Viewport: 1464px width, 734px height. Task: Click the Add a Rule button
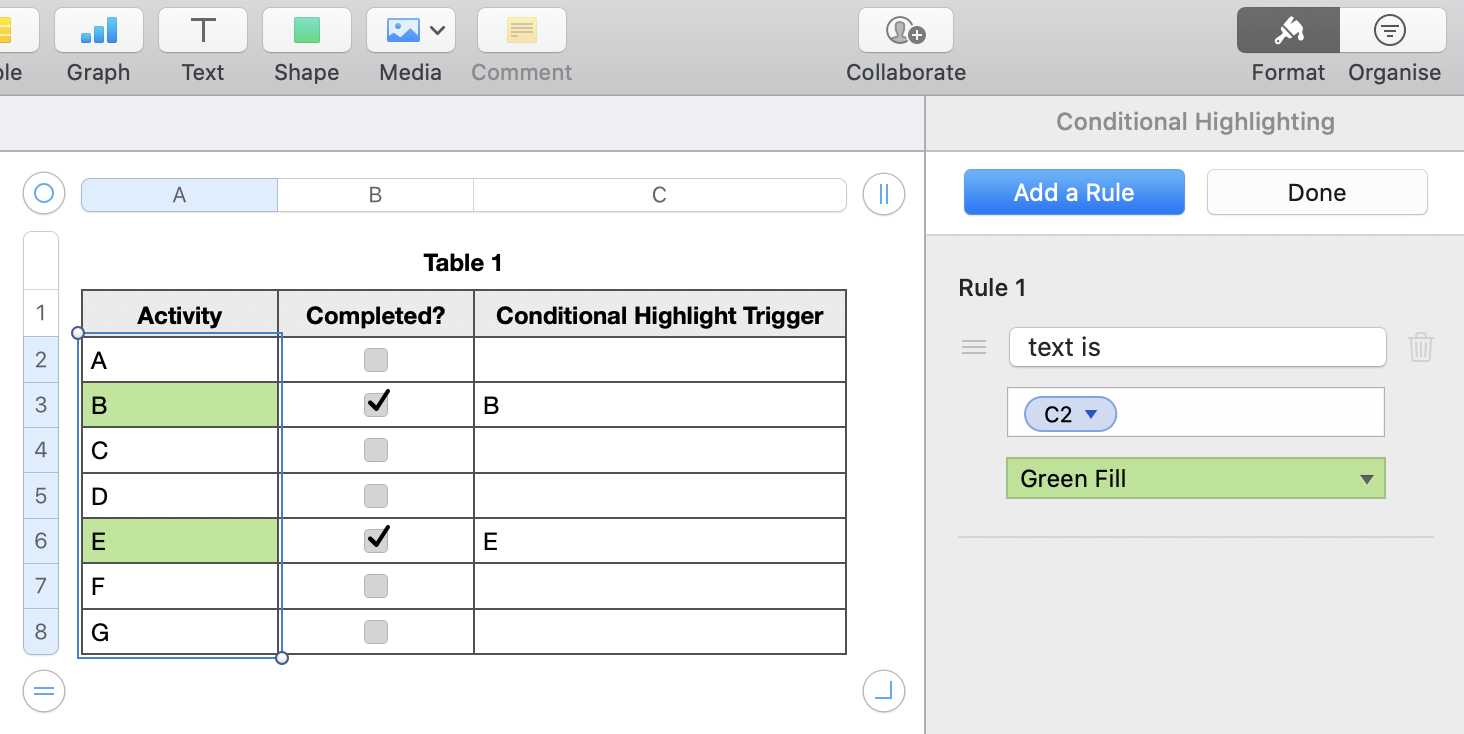point(1074,193)
